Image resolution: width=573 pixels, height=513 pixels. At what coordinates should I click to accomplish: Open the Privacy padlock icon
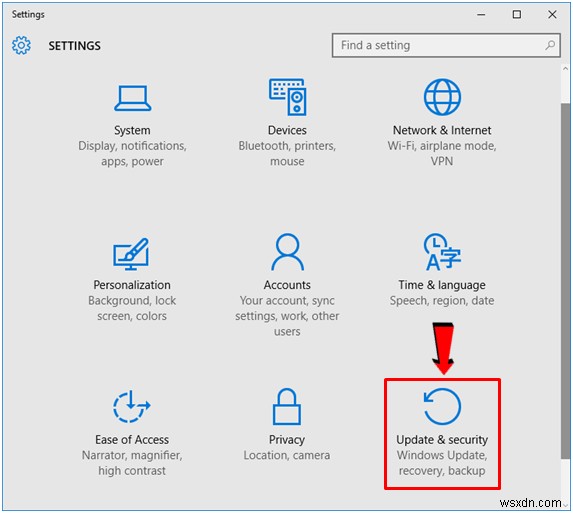pyautogui.click(x=287, y=406)
